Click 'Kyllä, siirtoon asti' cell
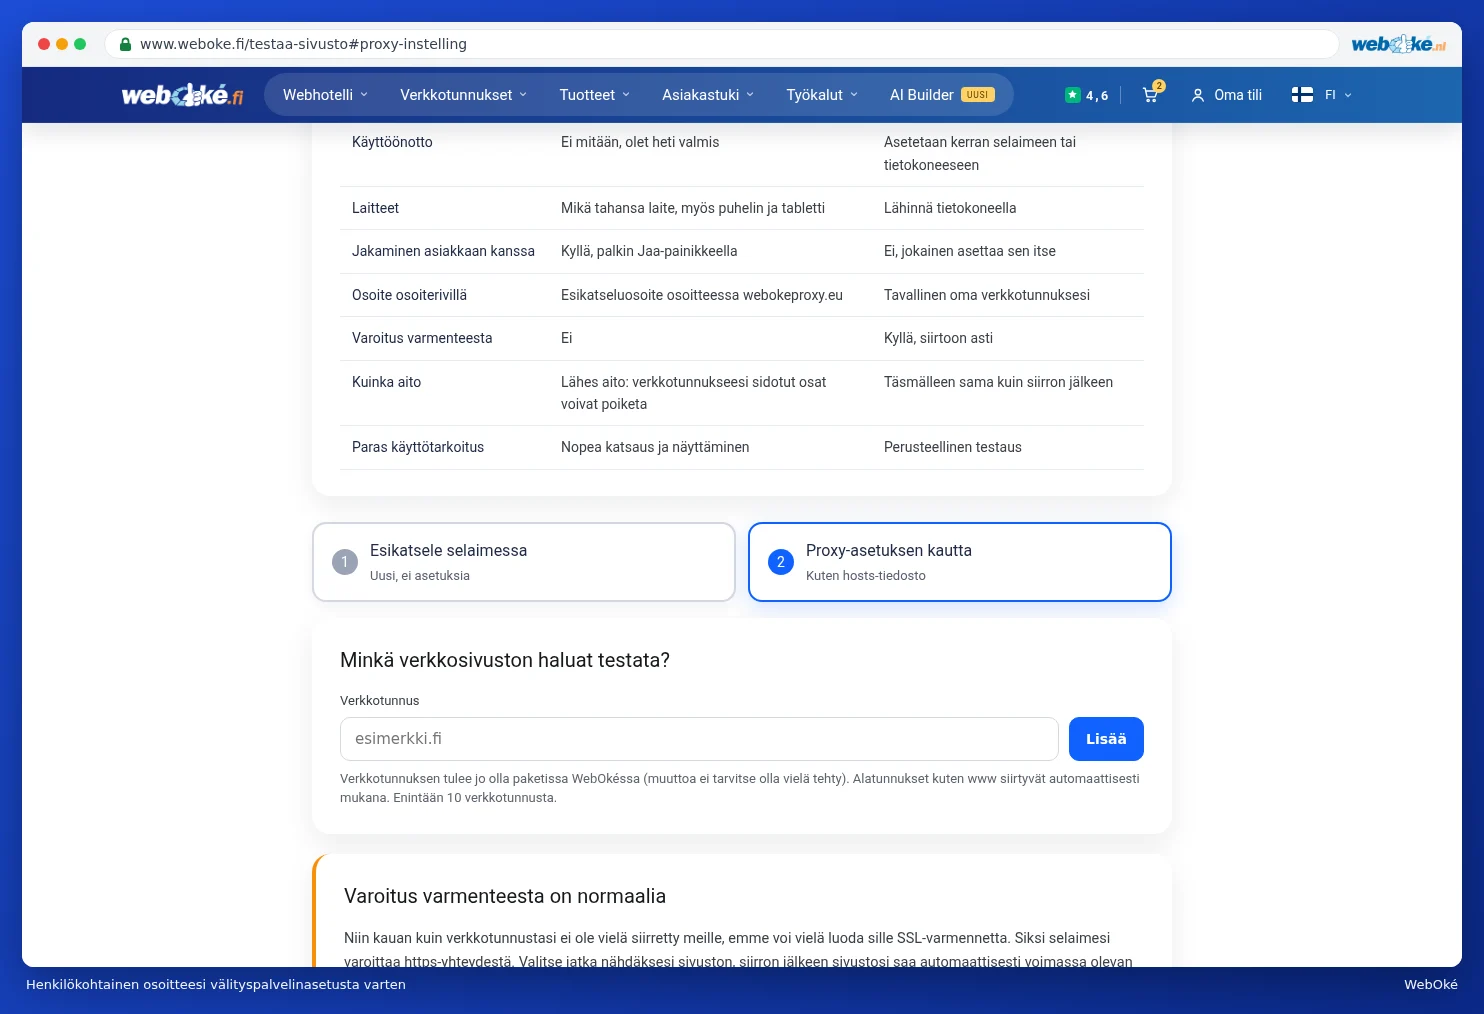 point(938,338)
